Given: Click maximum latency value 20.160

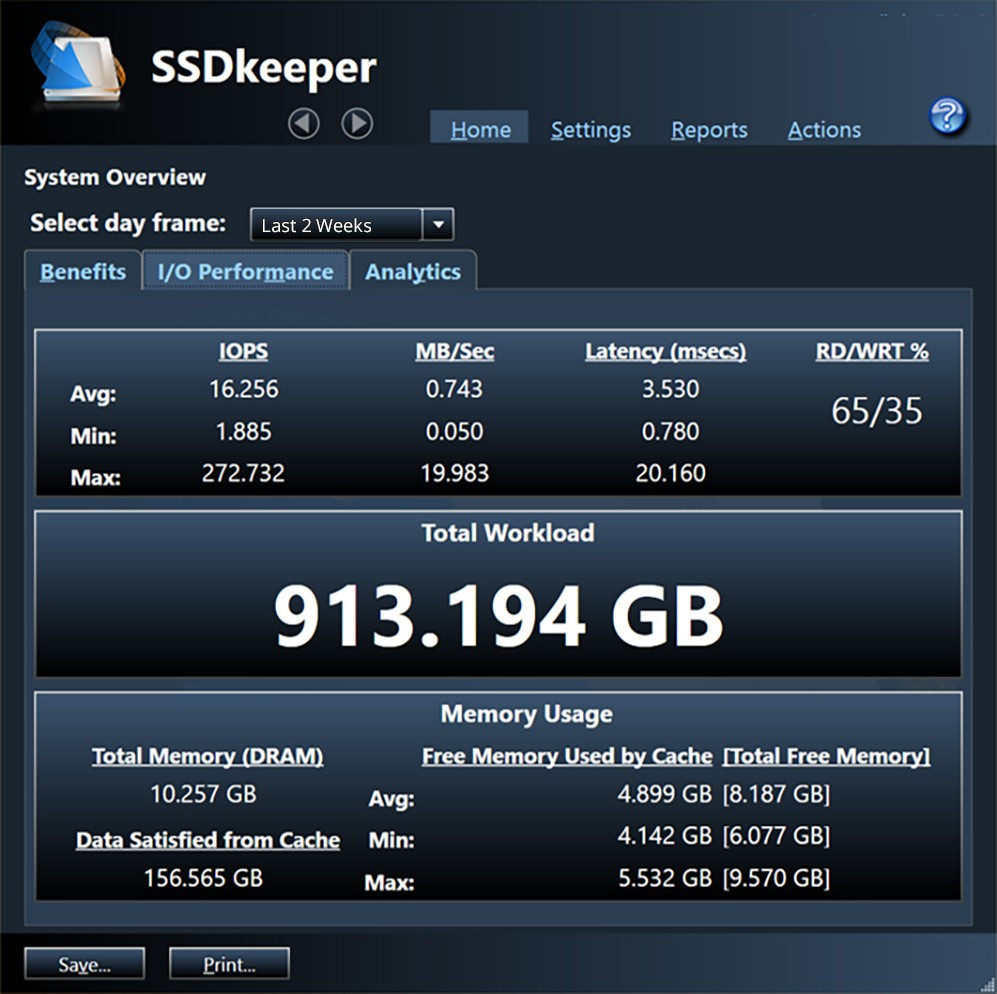Looking at the screenshot, I should [670, 473].
